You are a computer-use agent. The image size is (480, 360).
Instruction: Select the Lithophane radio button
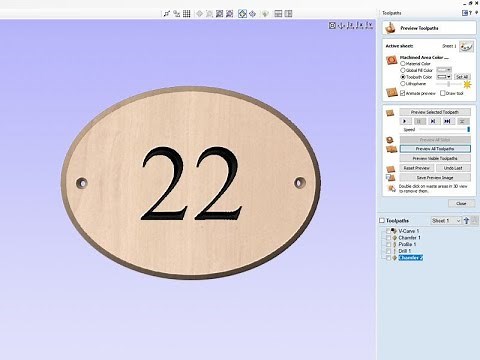[403, 84]
